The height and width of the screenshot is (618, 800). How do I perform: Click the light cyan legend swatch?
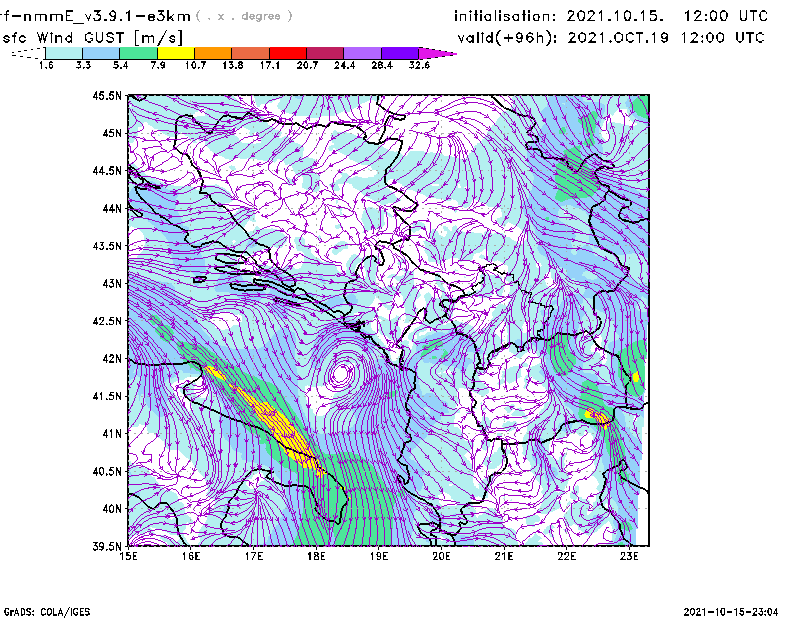64,53
